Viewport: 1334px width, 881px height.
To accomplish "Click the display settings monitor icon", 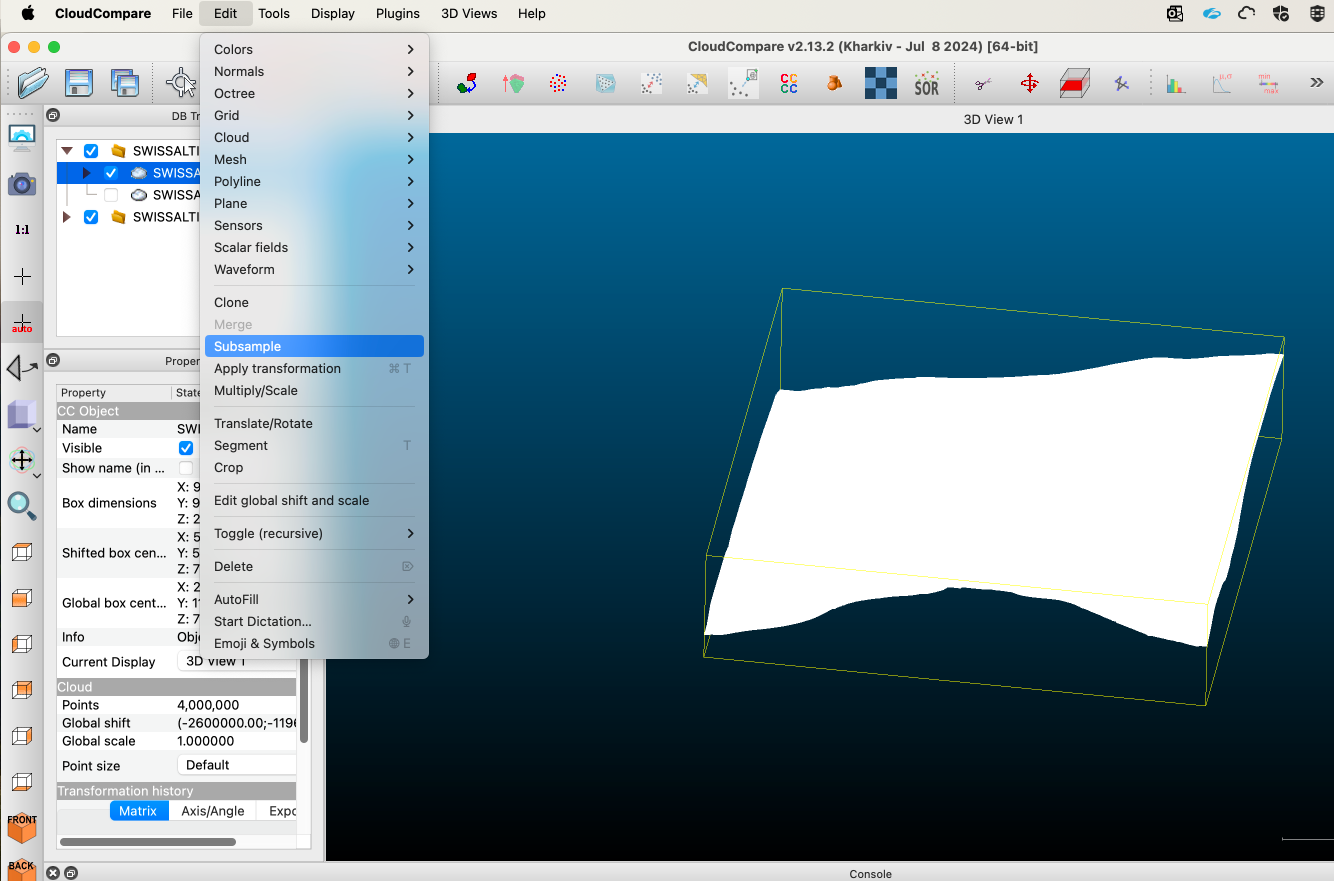I will tap(21, 138).
